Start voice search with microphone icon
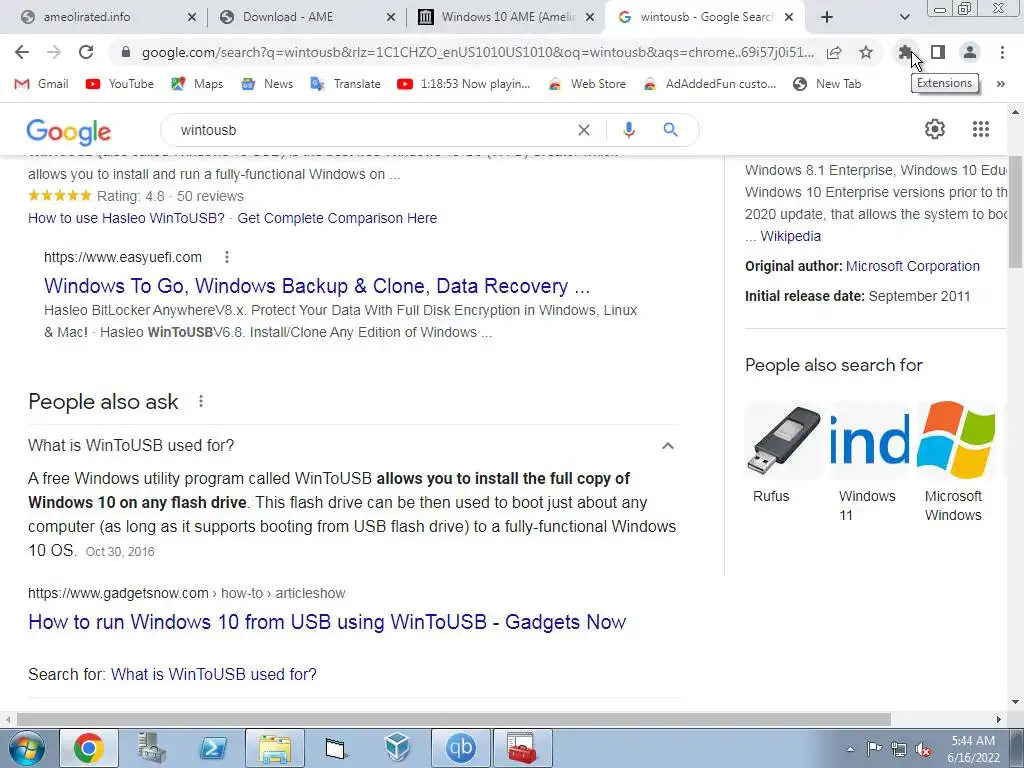This screenshot has height=768, width=1024. 628,130
